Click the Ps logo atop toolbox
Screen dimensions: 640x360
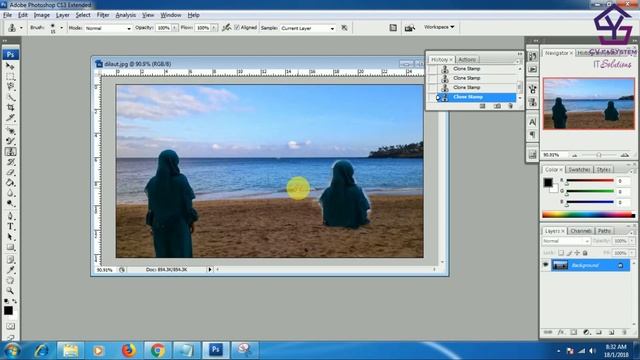tap(10, 54)
